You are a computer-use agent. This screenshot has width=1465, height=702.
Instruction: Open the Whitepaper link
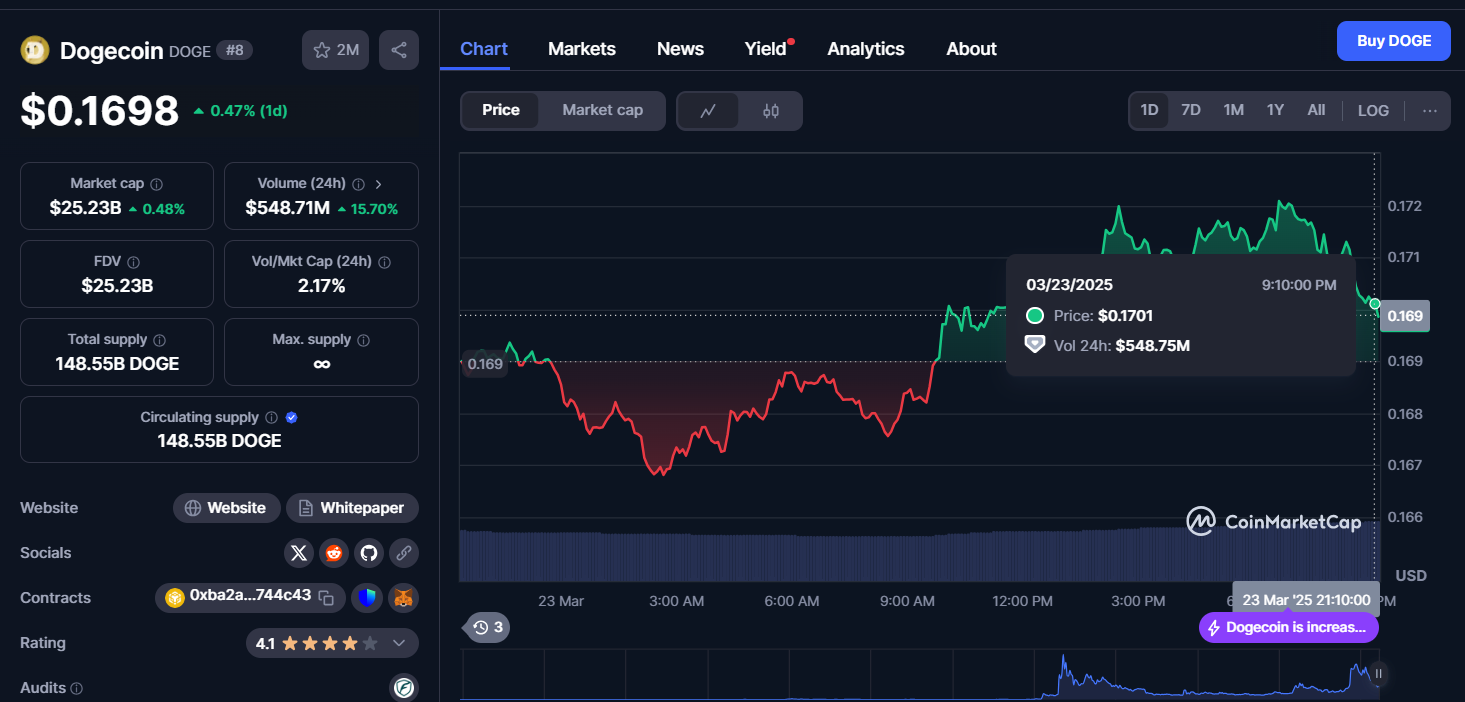(352, 508)
